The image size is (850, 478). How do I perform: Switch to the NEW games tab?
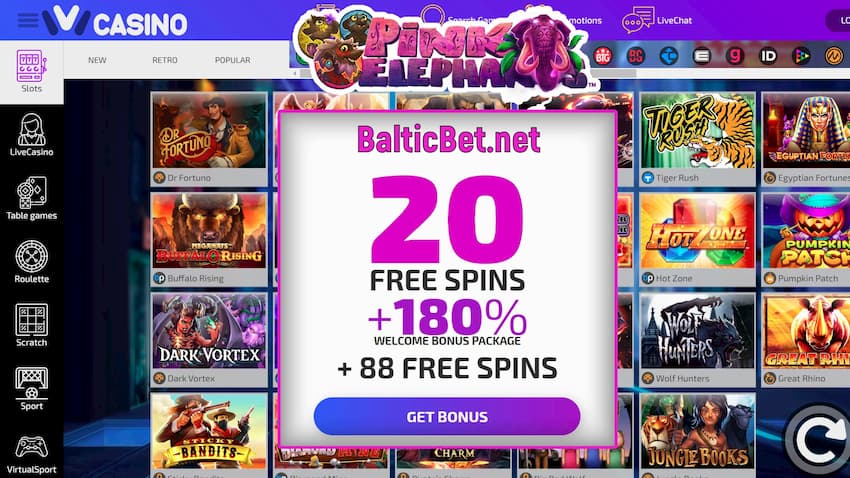[97, 60]
